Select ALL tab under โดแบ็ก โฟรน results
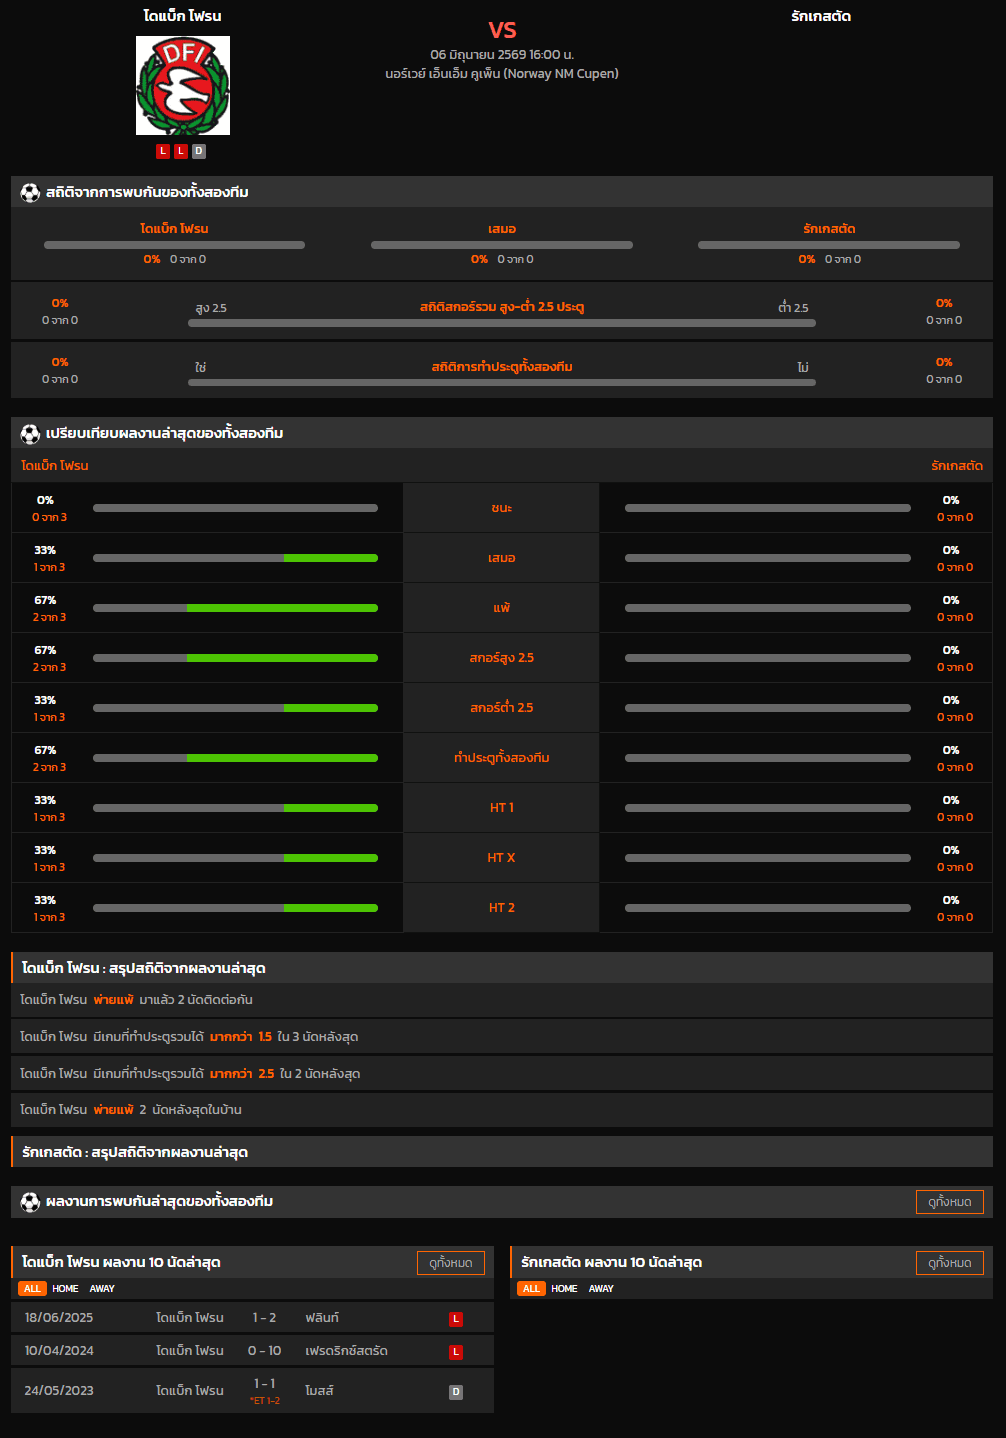 pyautogui.click(x=32, y=1289)
